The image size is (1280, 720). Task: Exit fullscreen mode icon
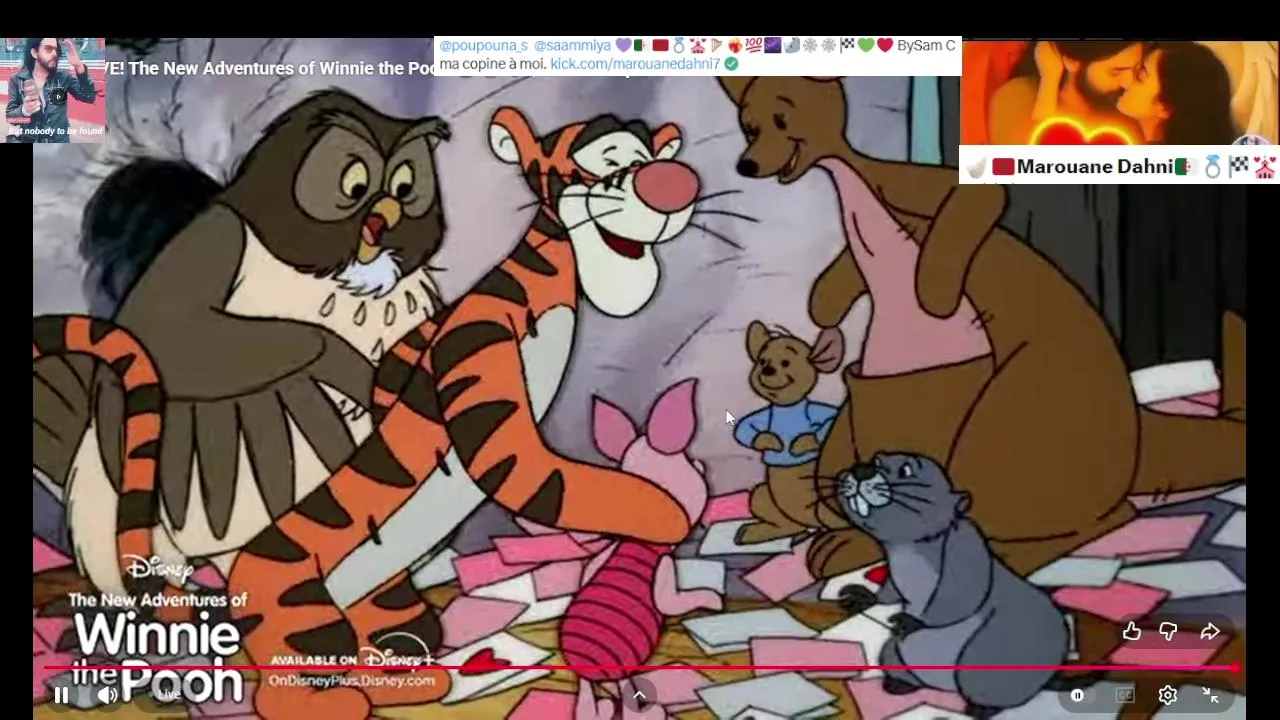[x=1210, y=695]
